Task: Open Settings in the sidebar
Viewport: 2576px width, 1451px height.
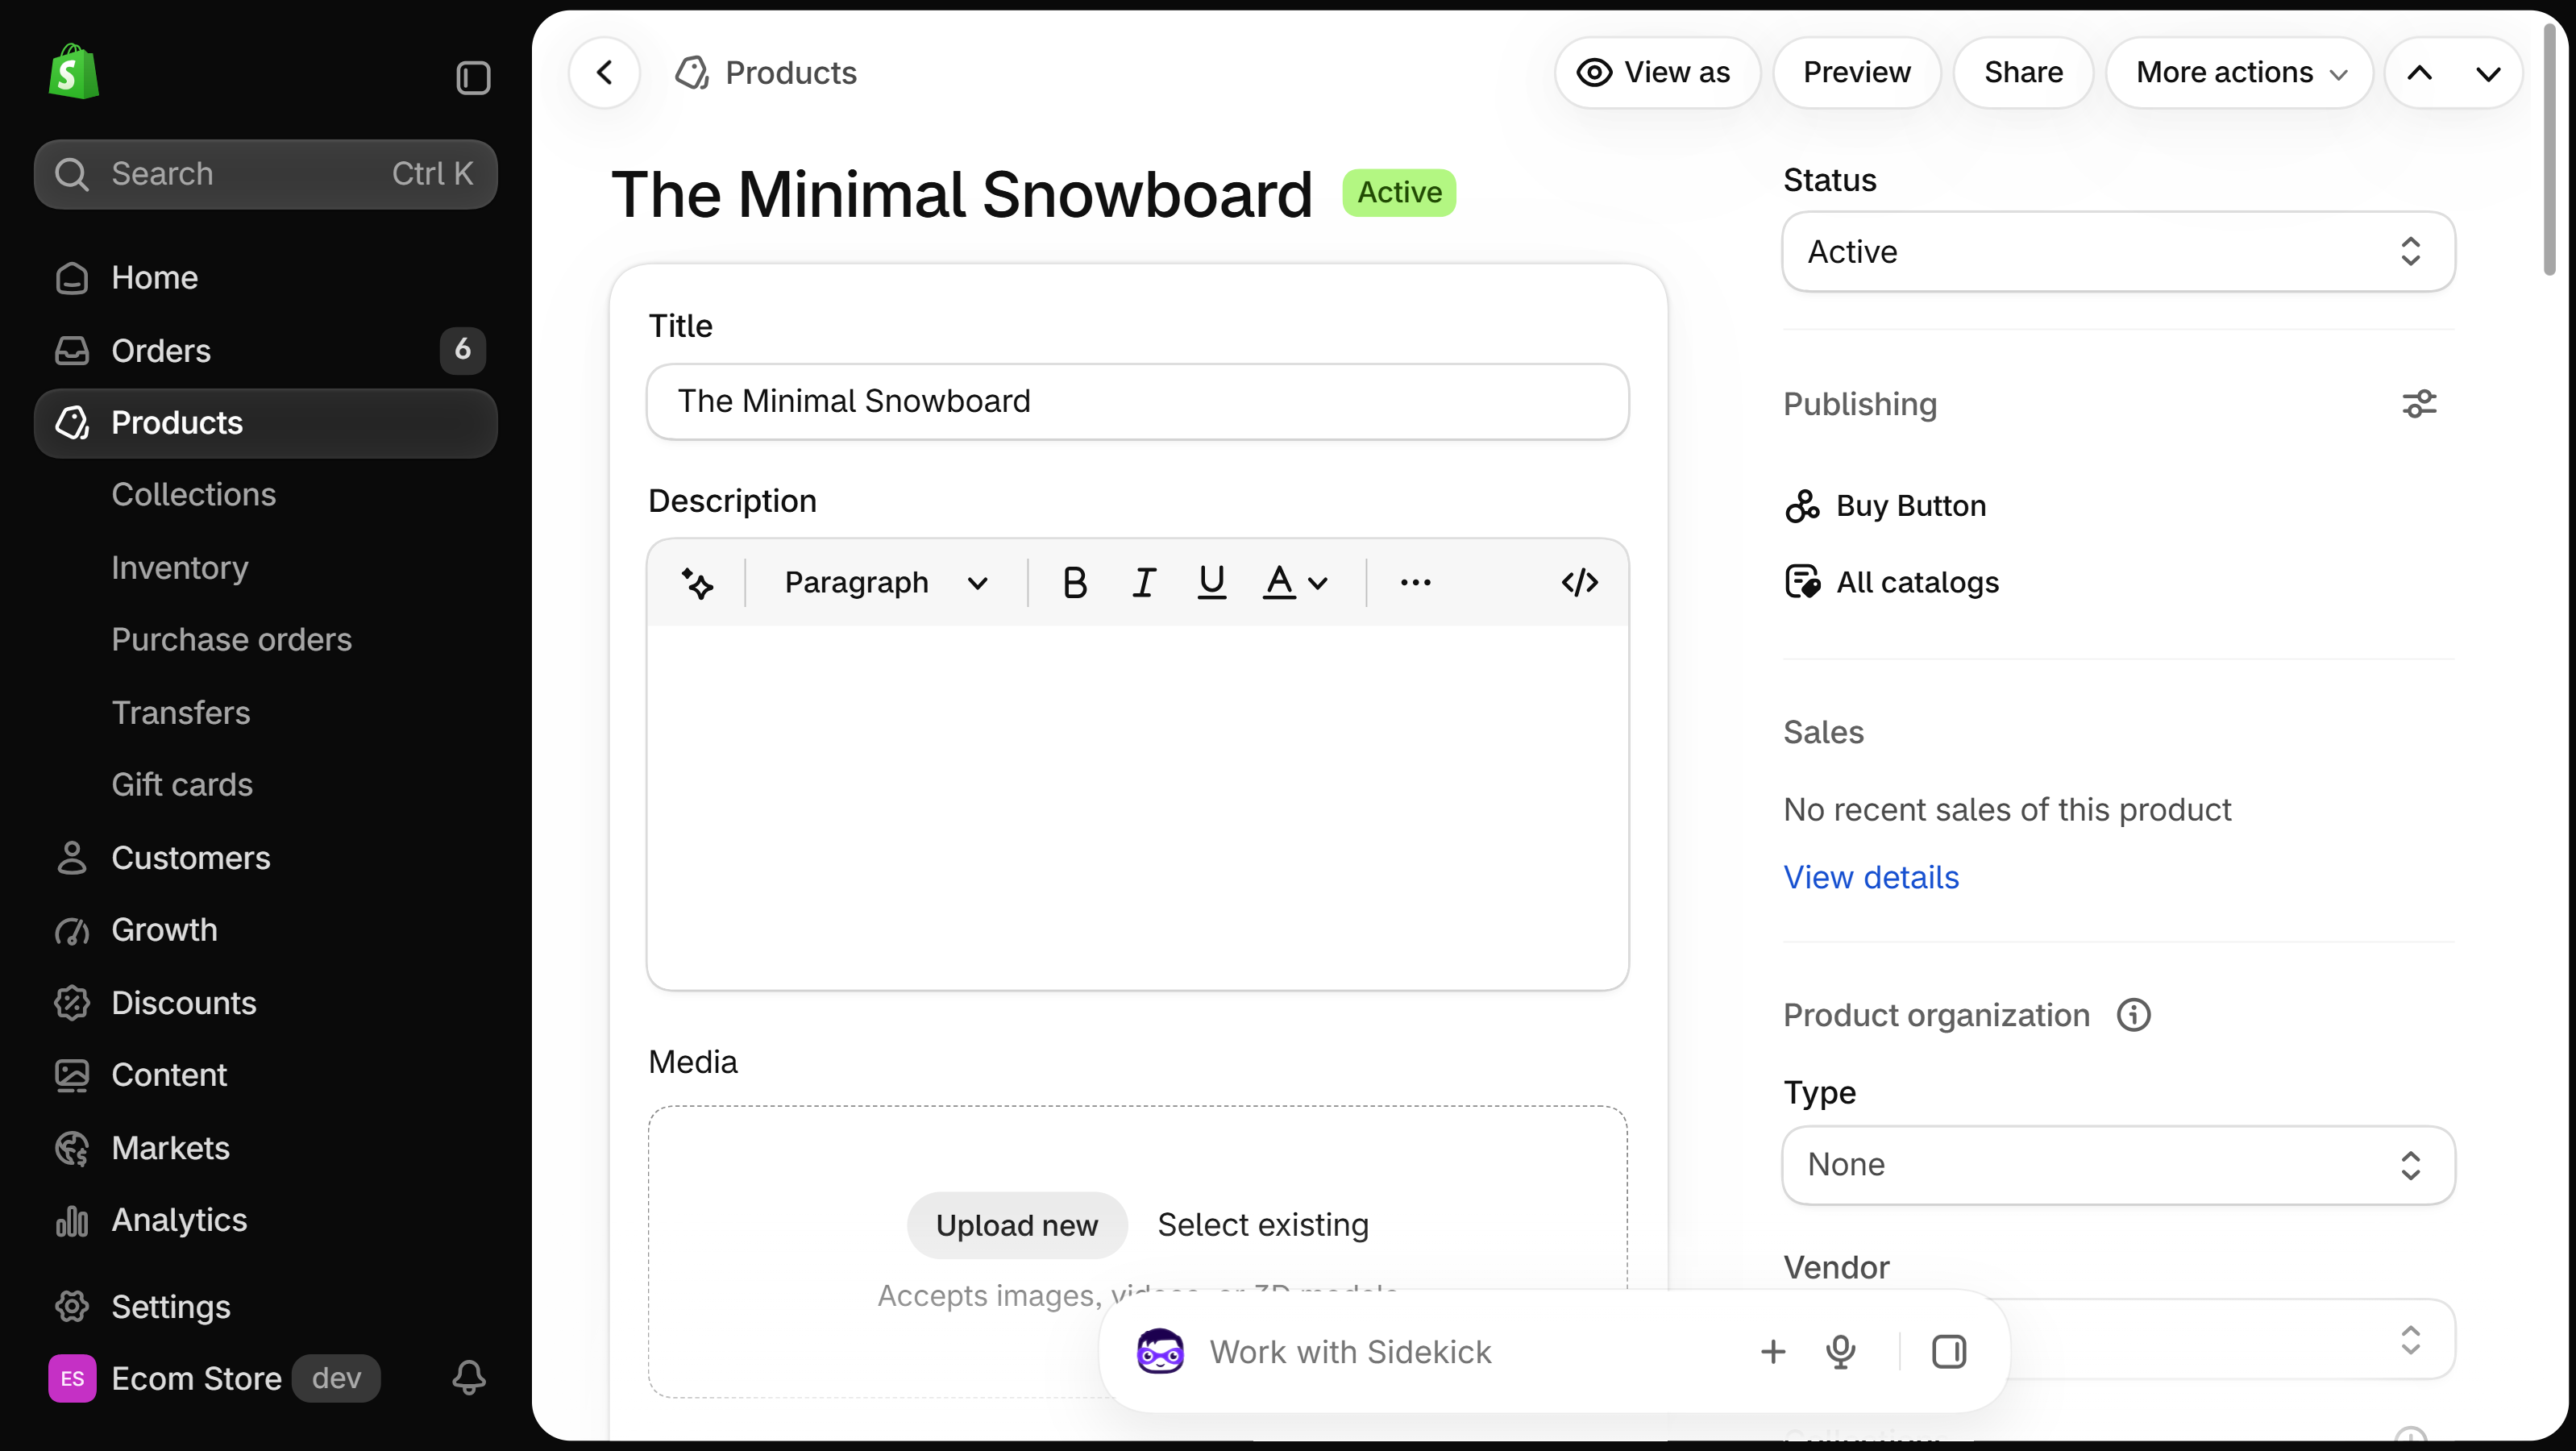Action: click(265, 1307)
